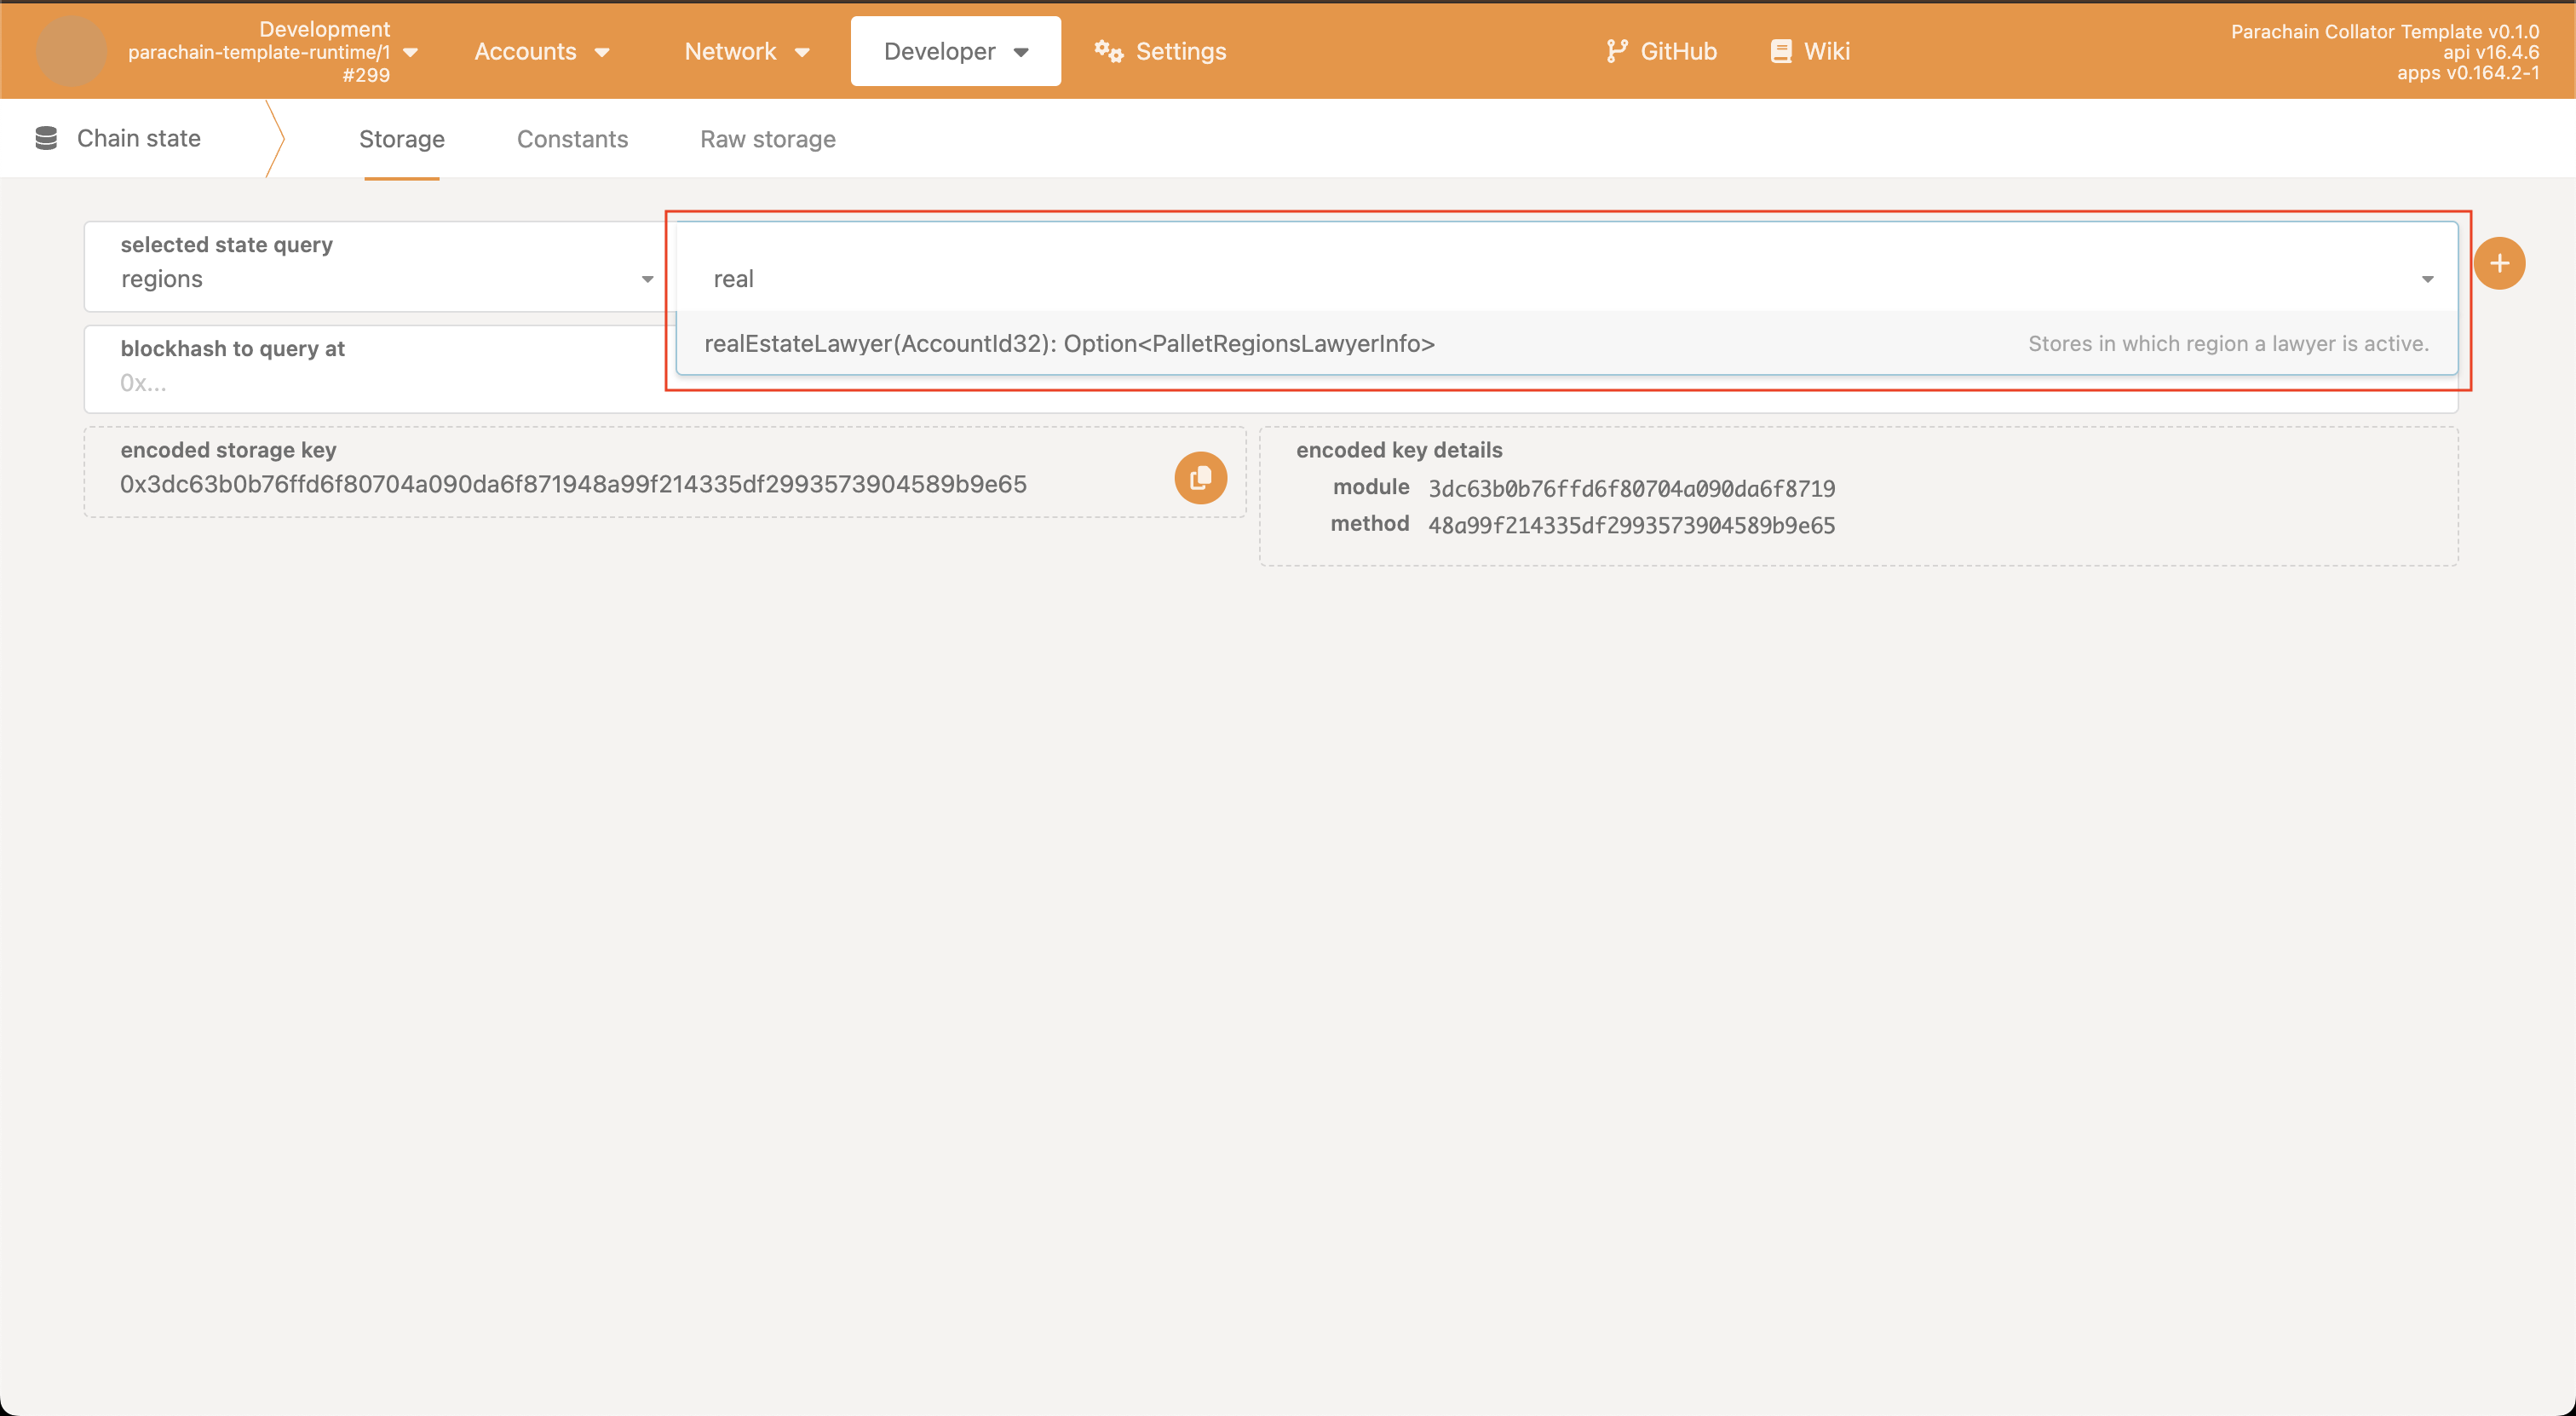Expand the regions module selector dropdown
The height and width of the screenshot is (1416, 2576).
[x=647, y=279]
